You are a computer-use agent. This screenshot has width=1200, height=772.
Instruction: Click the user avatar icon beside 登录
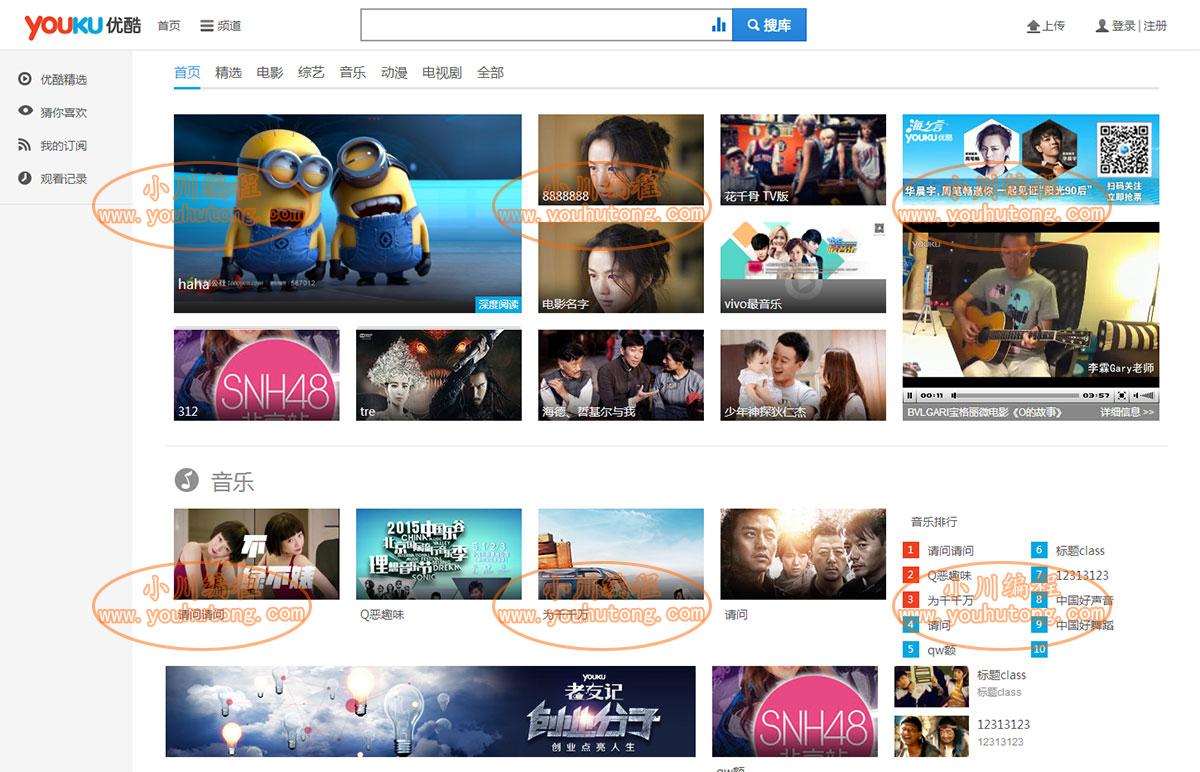pyautogui.click(x=1102, y=26)
